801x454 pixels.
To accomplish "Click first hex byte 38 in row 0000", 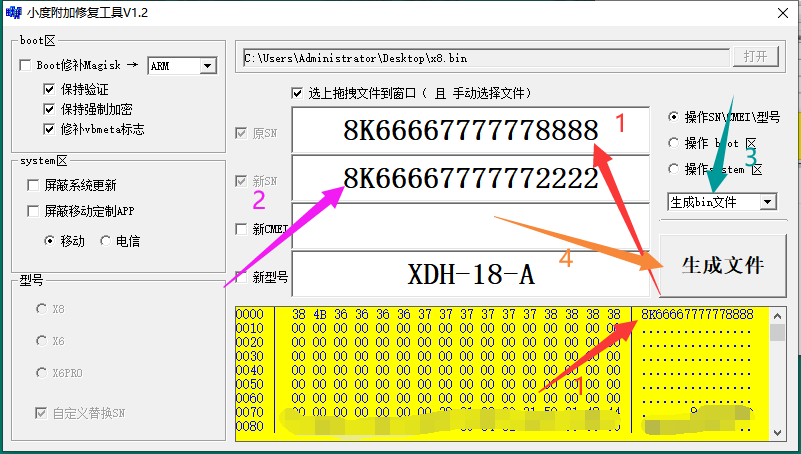I will coord(298,315).
